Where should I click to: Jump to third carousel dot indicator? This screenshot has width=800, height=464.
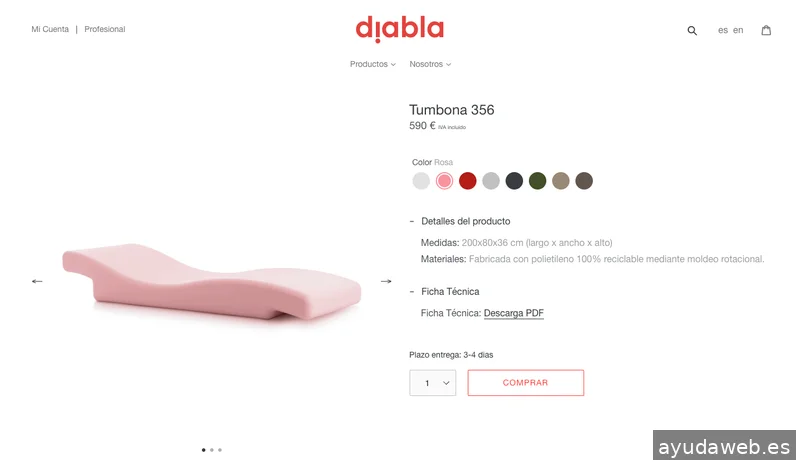coord(220,450)
